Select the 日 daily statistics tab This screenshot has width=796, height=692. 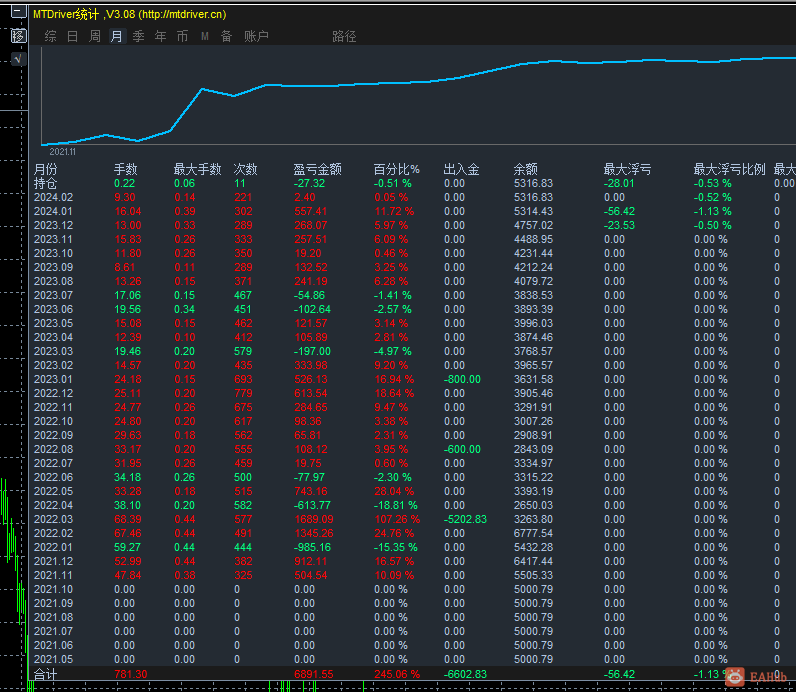pyautogui.click(x=72, y=36)
